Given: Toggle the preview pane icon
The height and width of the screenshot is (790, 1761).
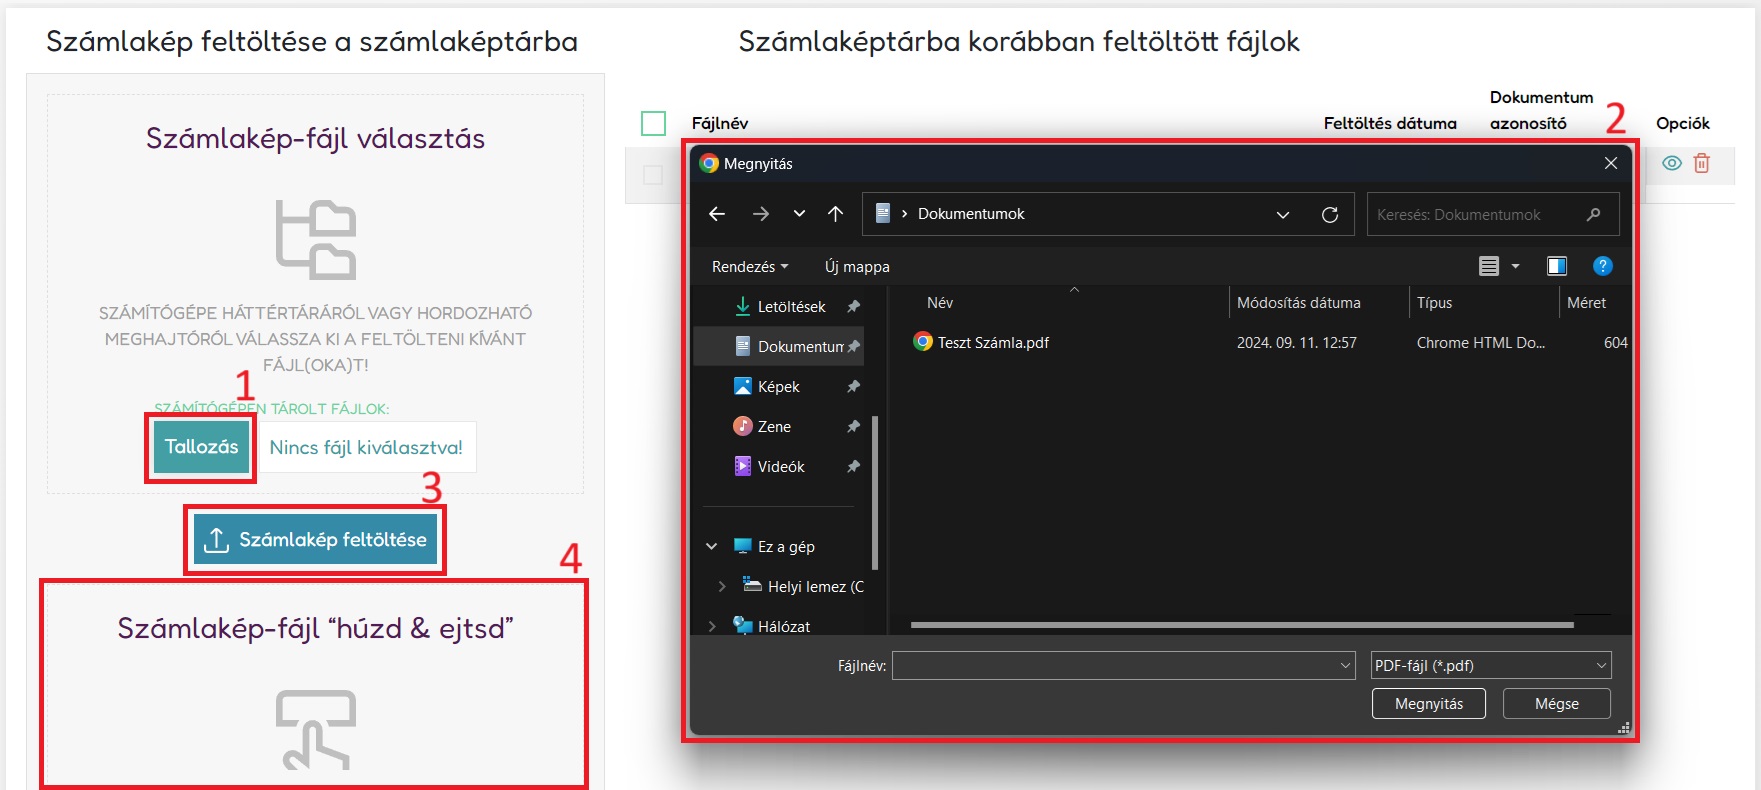Looking at the screenshot, I should tap(1557, 266).
